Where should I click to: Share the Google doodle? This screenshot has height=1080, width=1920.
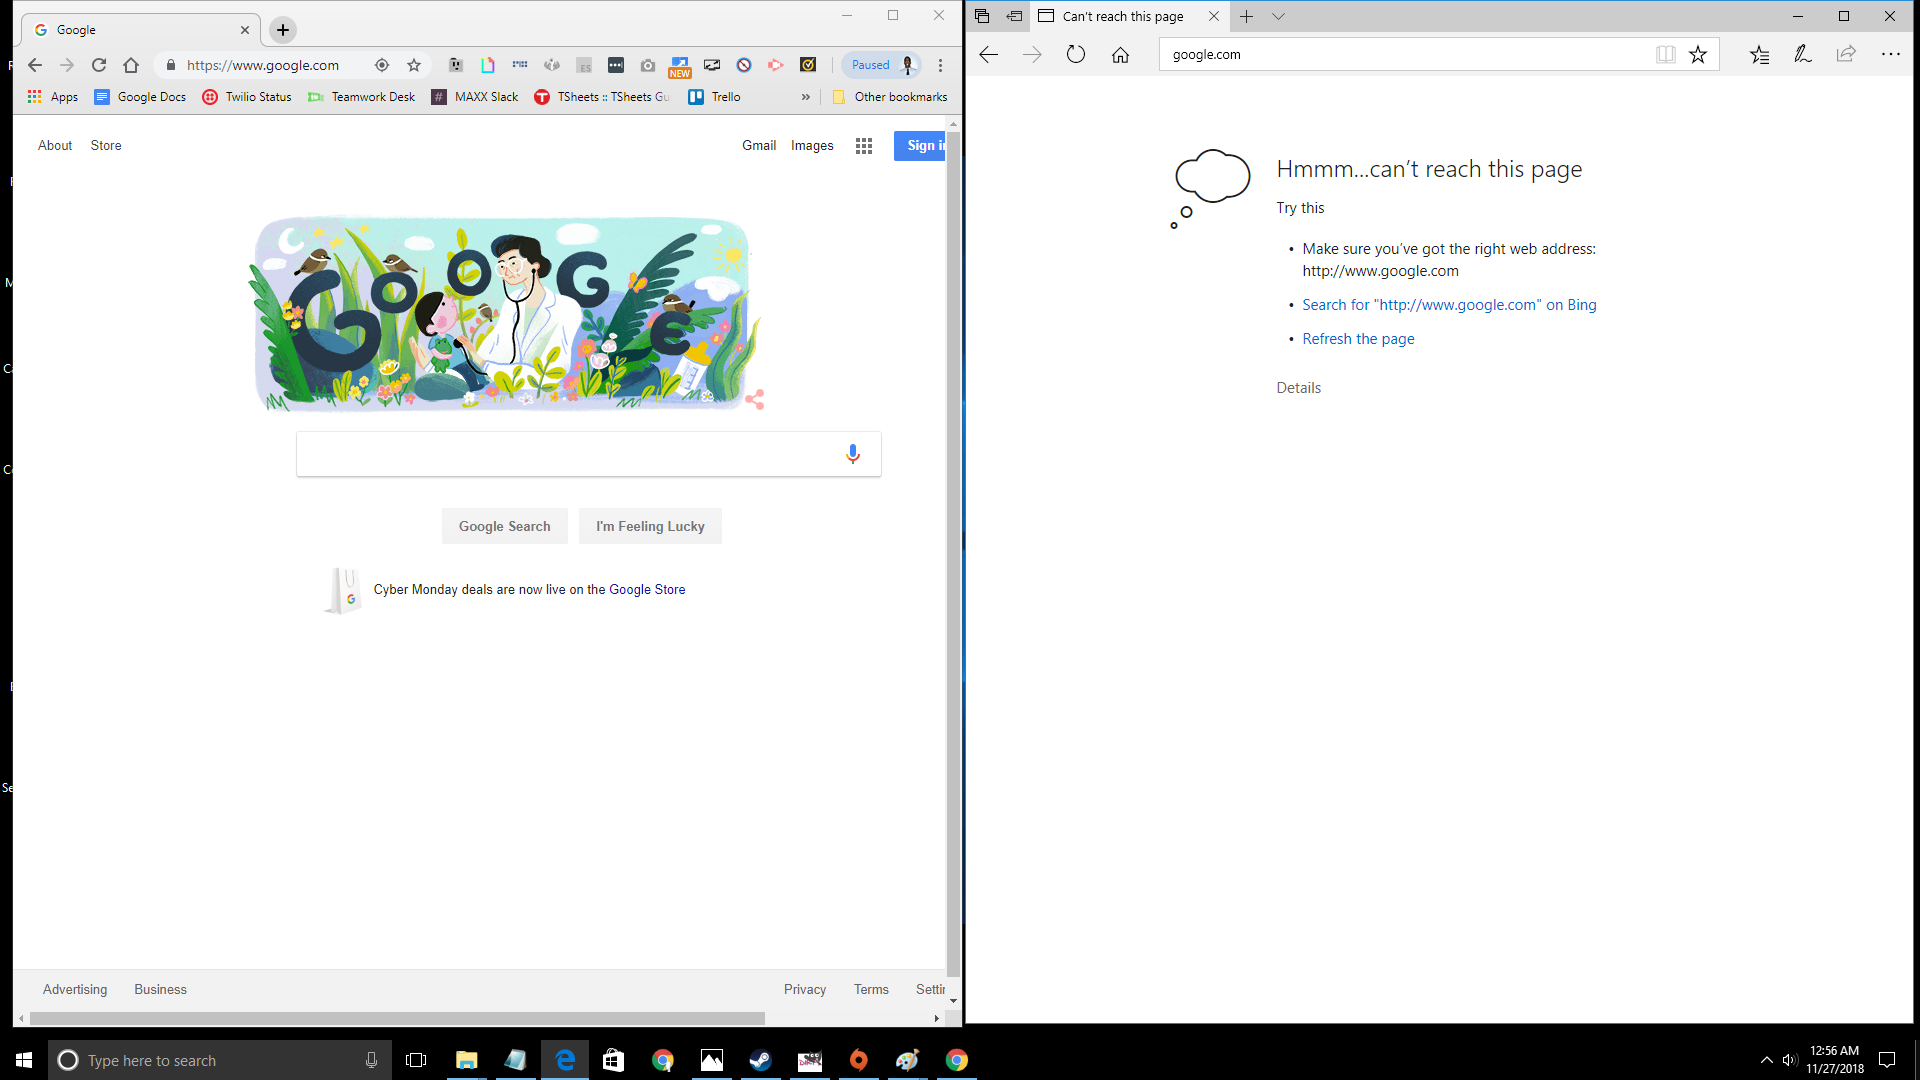coord(754,399)
